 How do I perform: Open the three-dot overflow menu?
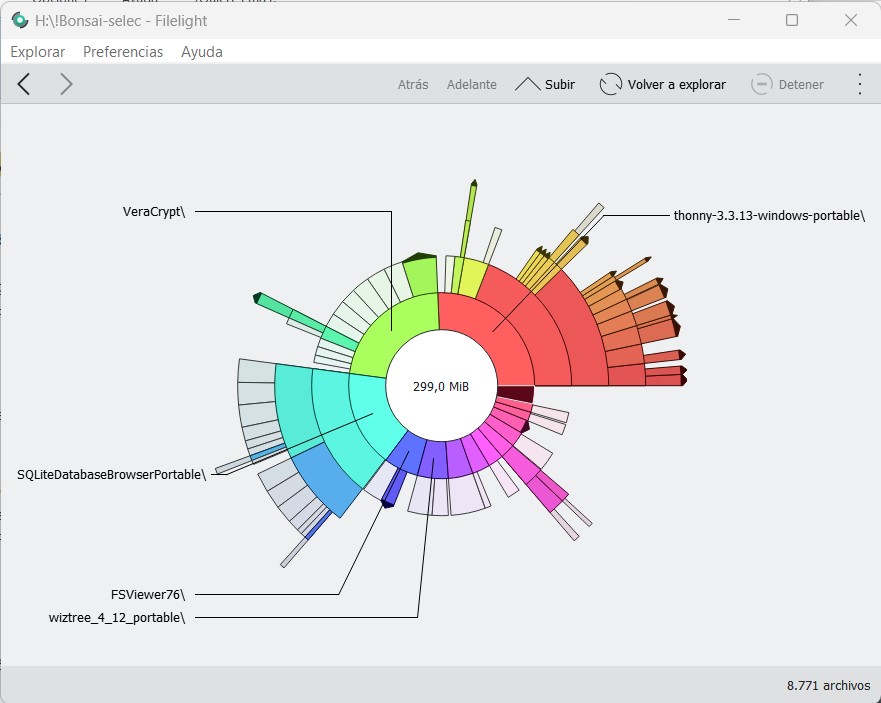pos(859,85)
